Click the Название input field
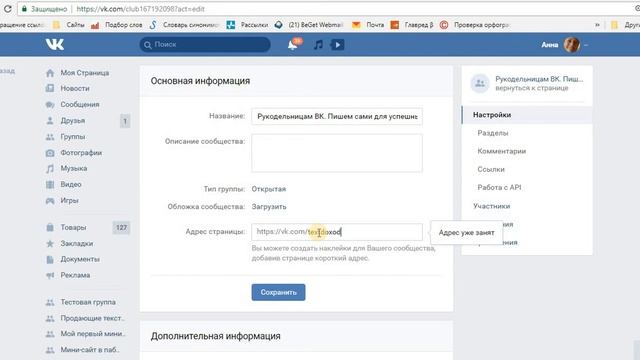 pos(337,117)
